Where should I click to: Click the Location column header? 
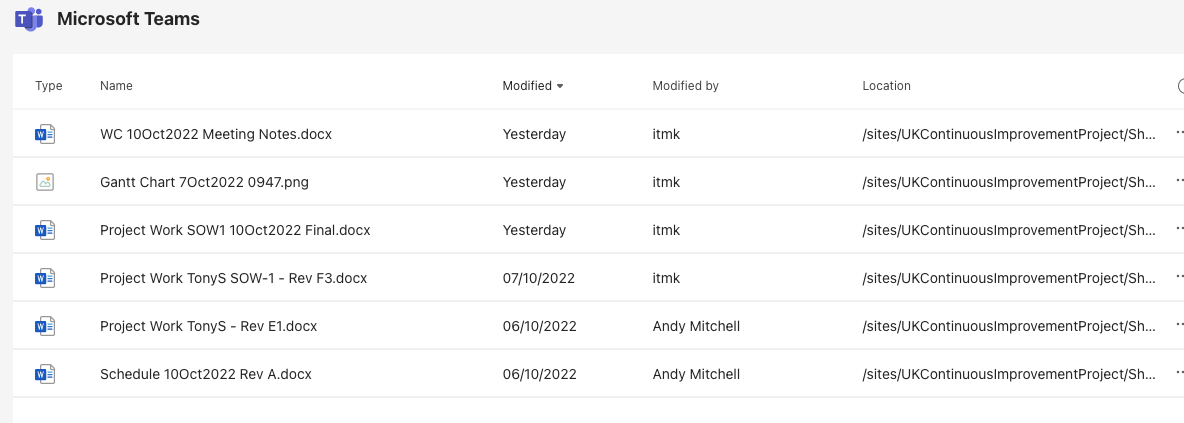886,86
